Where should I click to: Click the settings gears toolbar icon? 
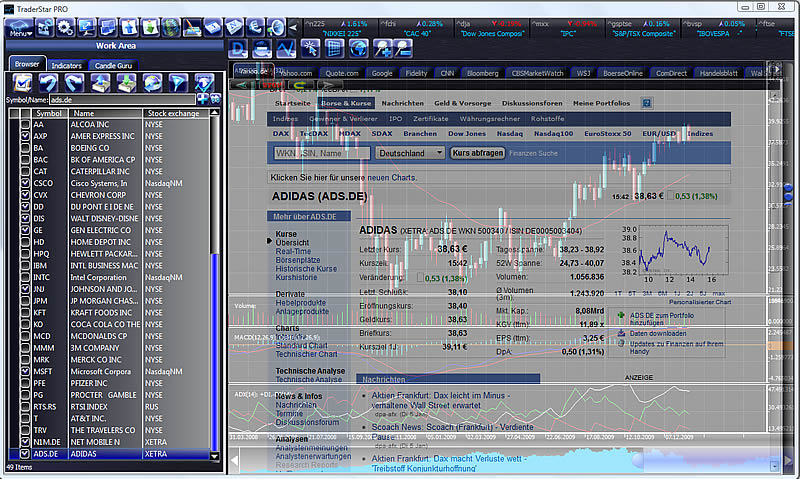(65, 27)
